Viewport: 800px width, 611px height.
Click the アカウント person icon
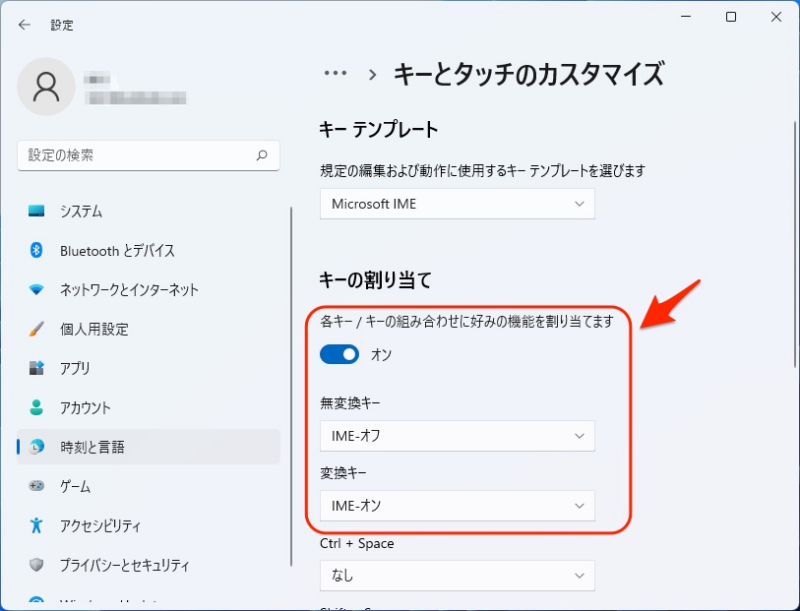click(36, 407)
